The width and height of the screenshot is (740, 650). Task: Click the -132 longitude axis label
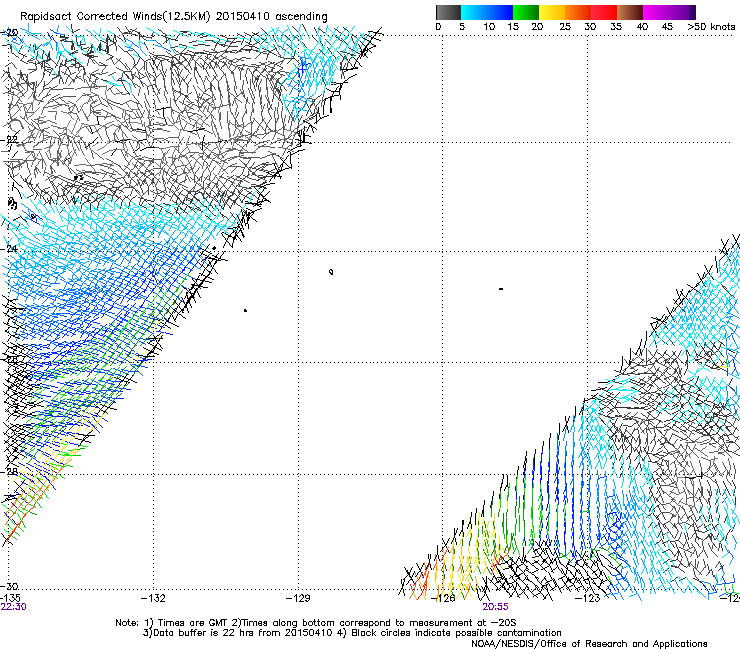click(x=153, y=599)
